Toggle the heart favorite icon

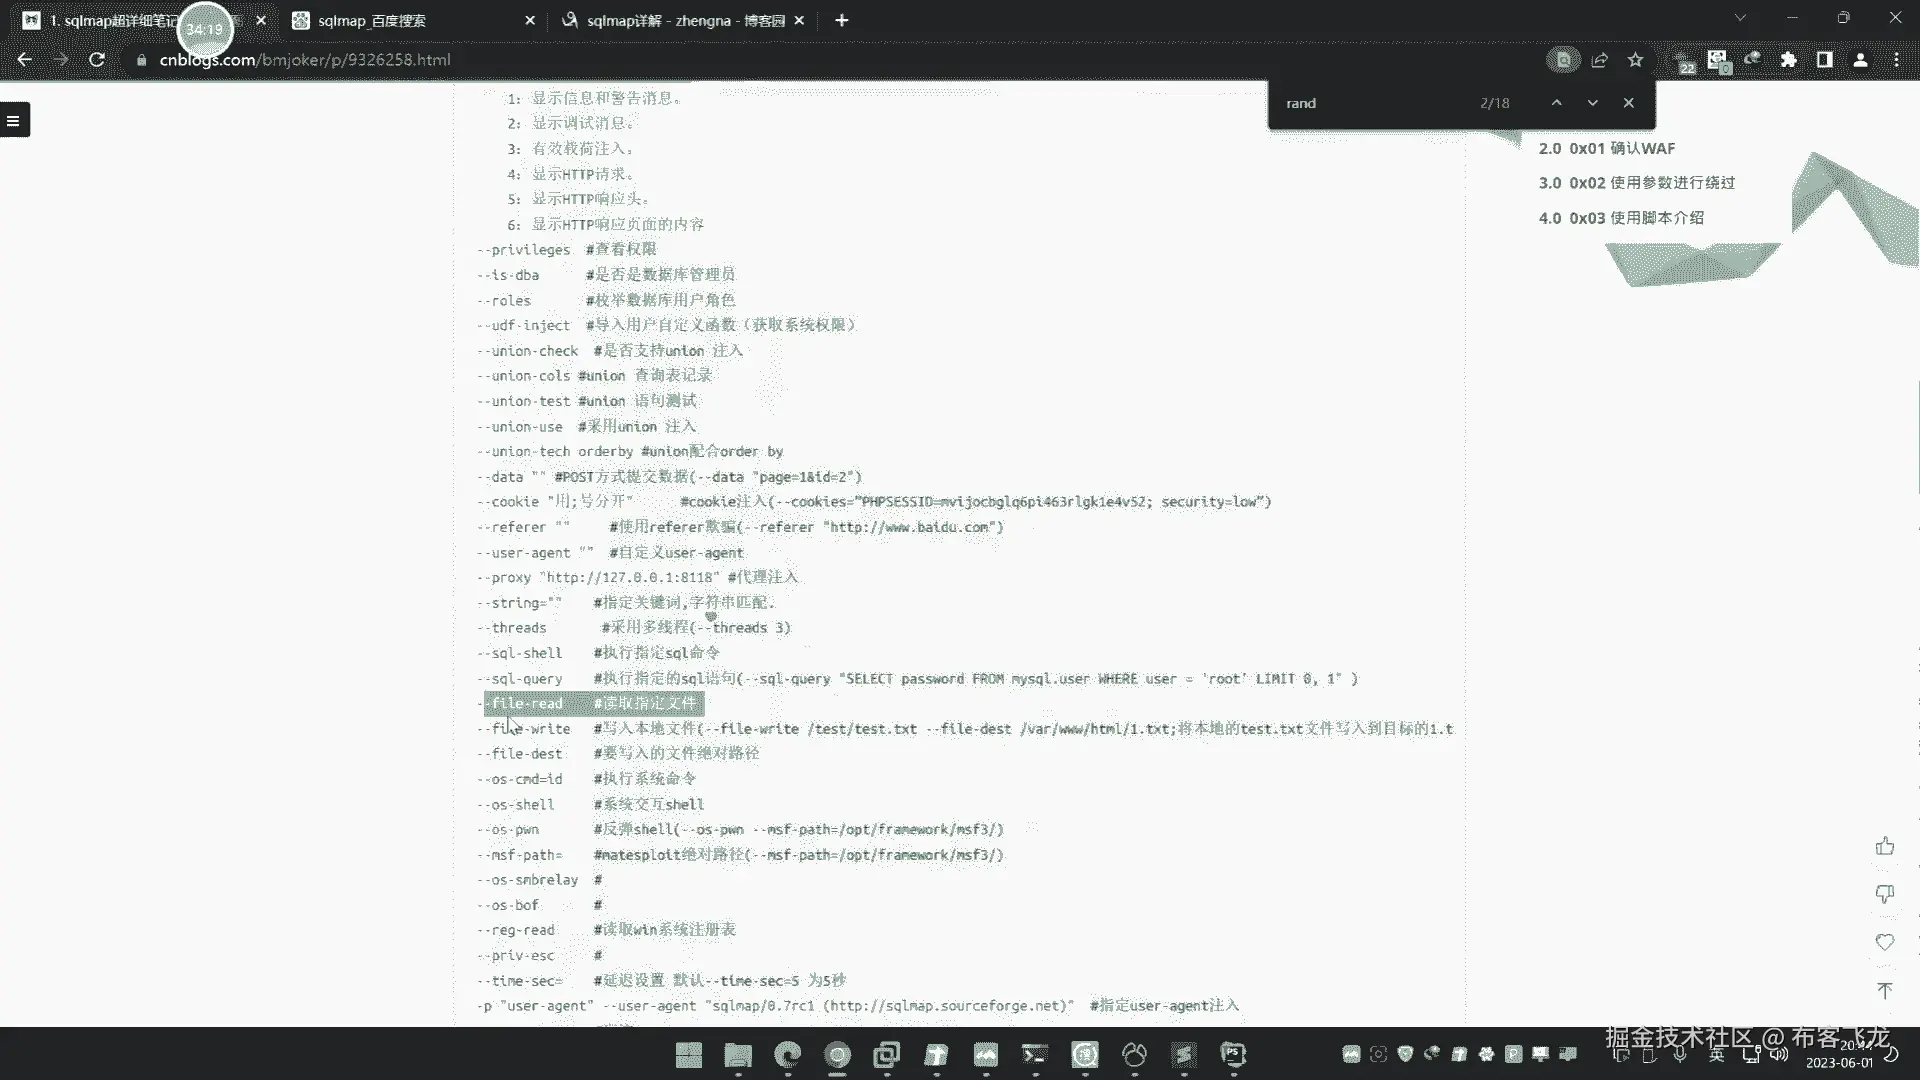point(1885,942)
